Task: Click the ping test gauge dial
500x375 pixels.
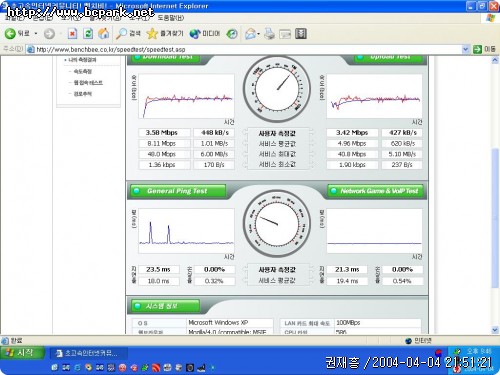Action: pyautogui.click(x=277, y=224)
